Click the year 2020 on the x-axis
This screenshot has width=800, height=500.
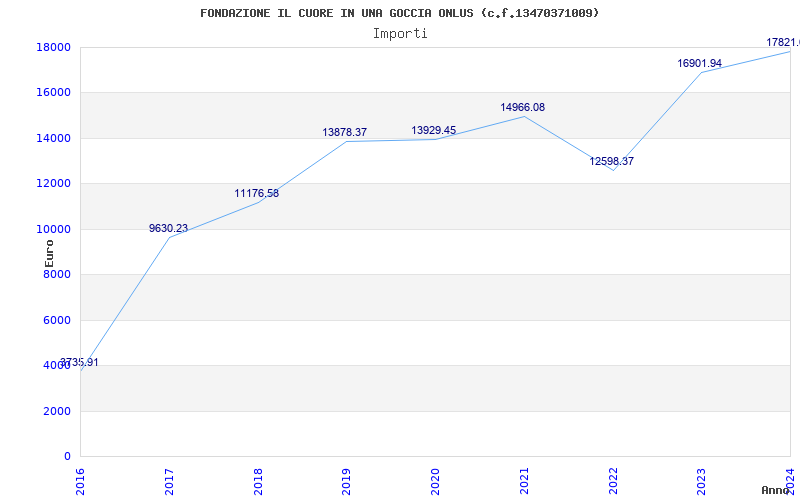[x=435, y=481]
